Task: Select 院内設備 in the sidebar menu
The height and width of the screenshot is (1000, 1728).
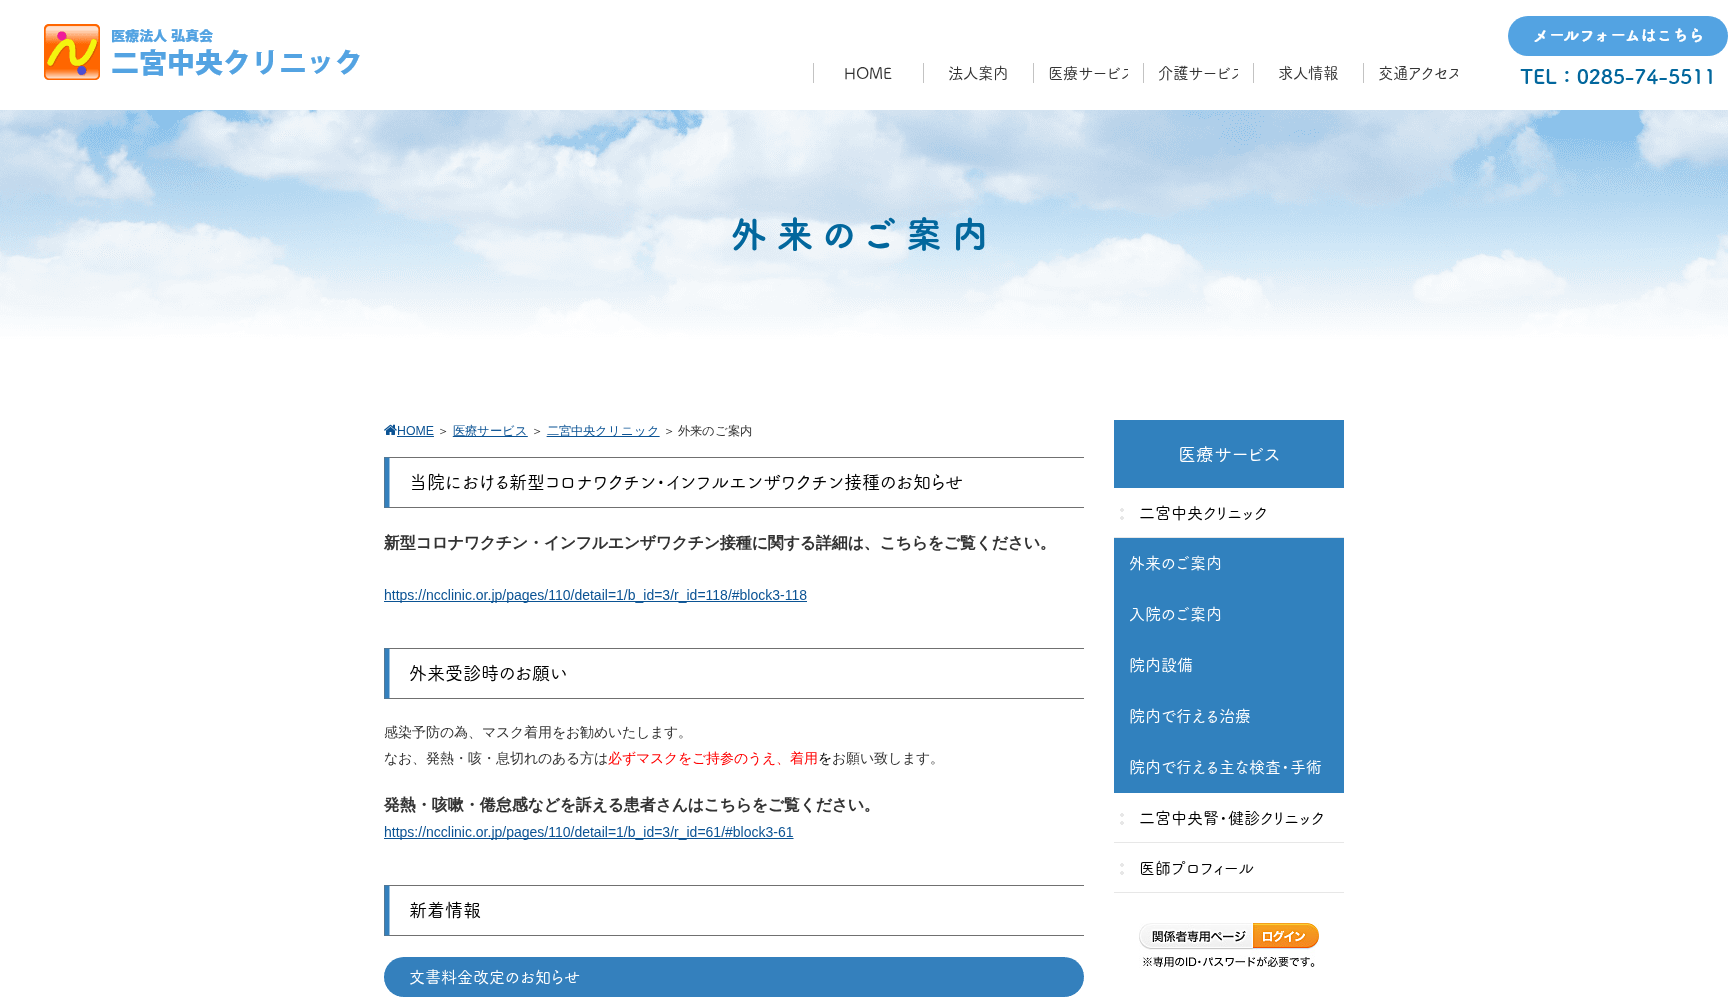Action: click(1159, 665)
